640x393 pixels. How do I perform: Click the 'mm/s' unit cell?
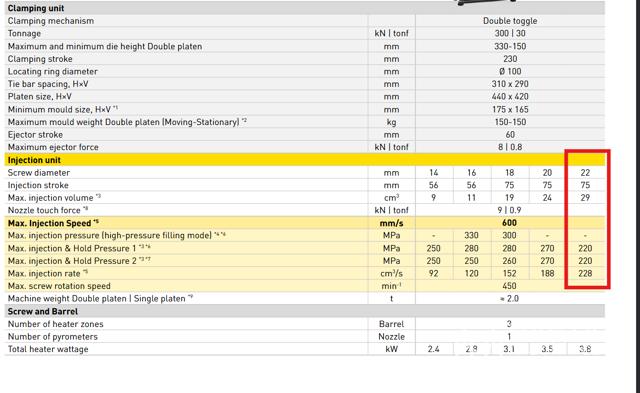coord(391,223)
